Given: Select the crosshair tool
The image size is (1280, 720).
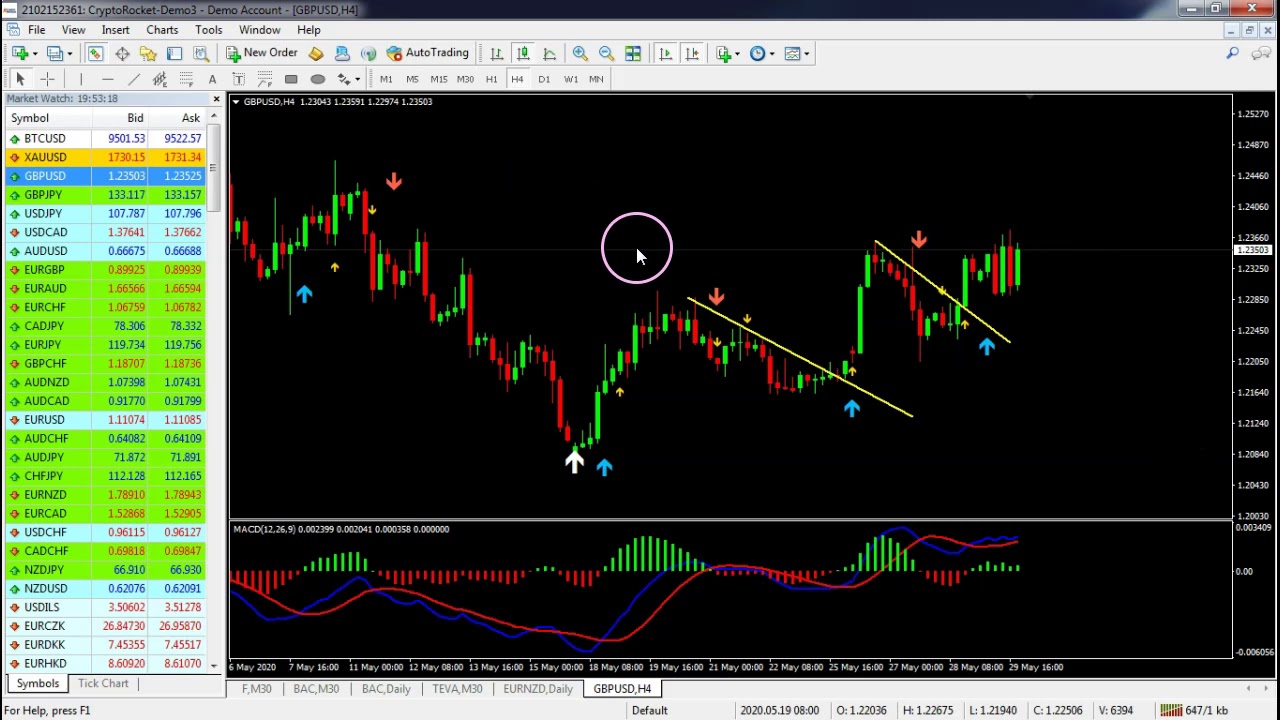Looking at the screenshot, I should 47,79.
